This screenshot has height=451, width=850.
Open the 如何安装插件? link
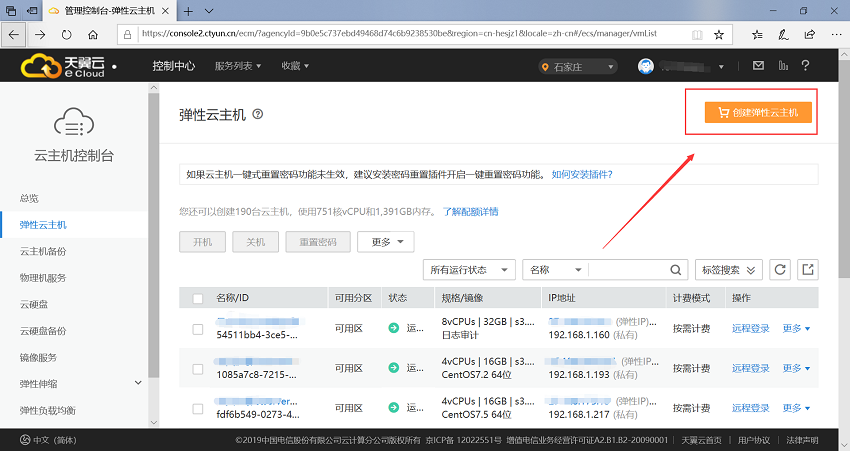click(x=582, y=174)
